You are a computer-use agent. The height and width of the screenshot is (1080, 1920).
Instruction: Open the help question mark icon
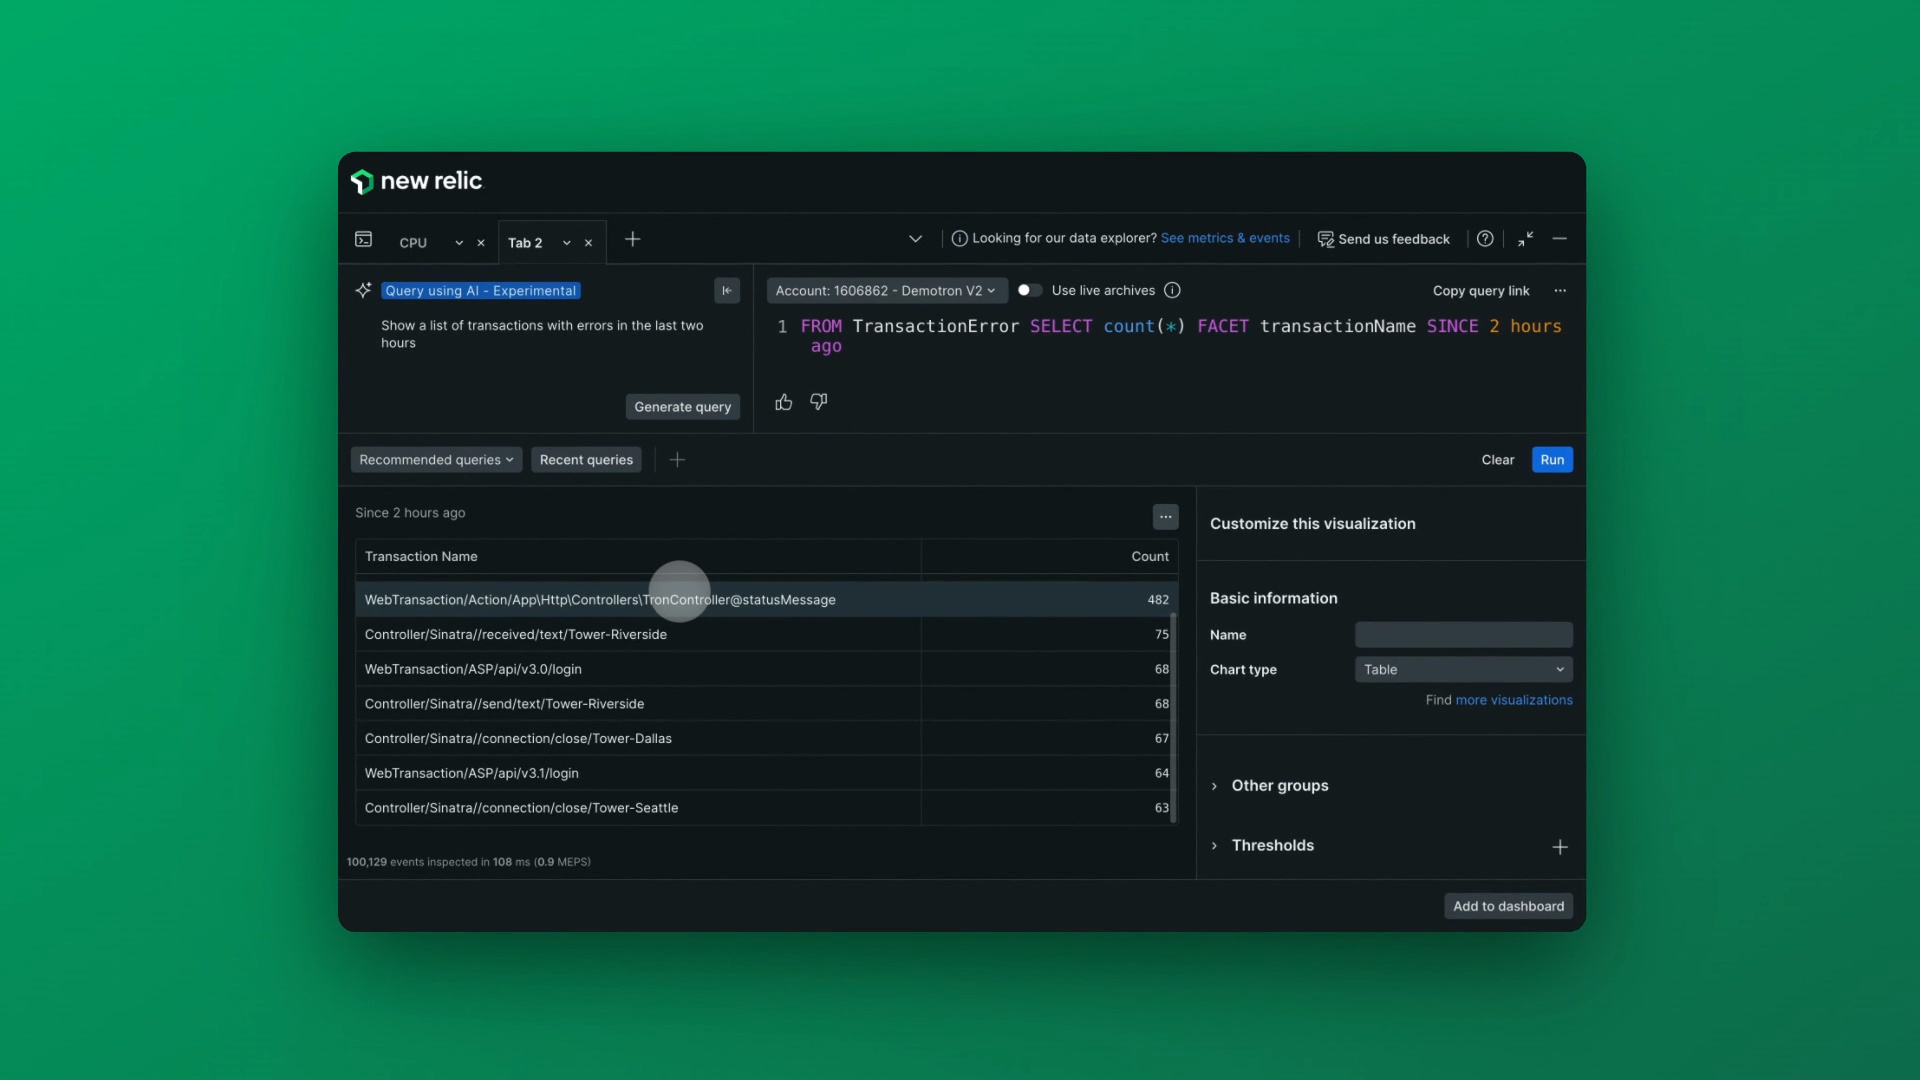point(1485,238)
